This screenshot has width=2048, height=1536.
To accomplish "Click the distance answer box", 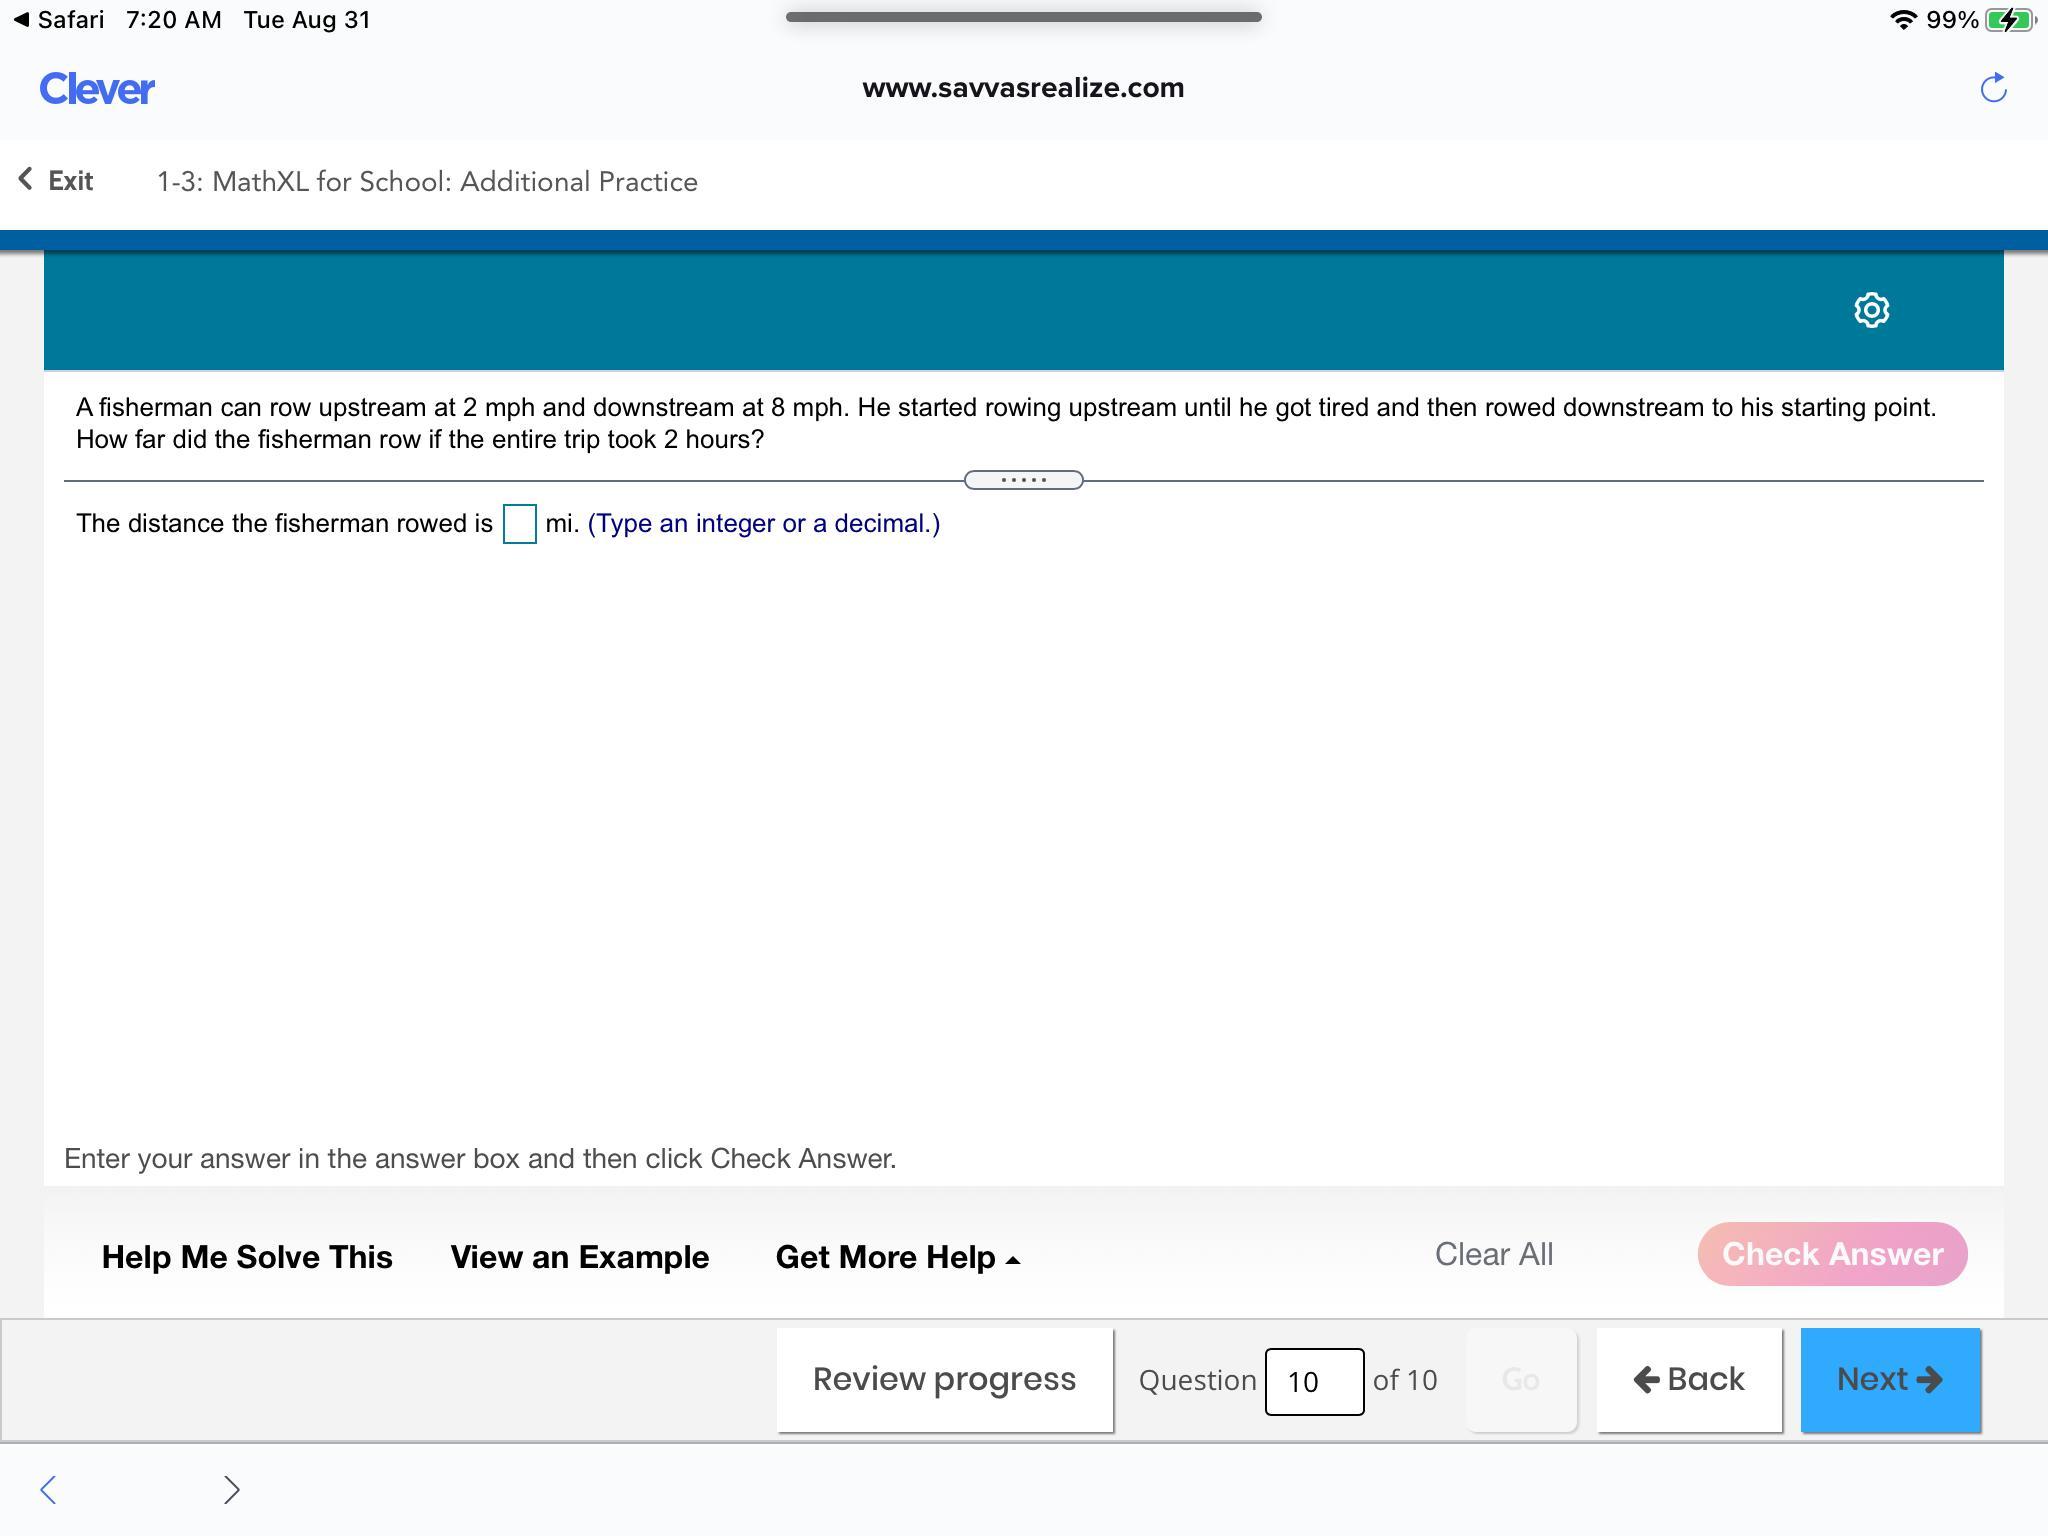I will tap(519, 524).
